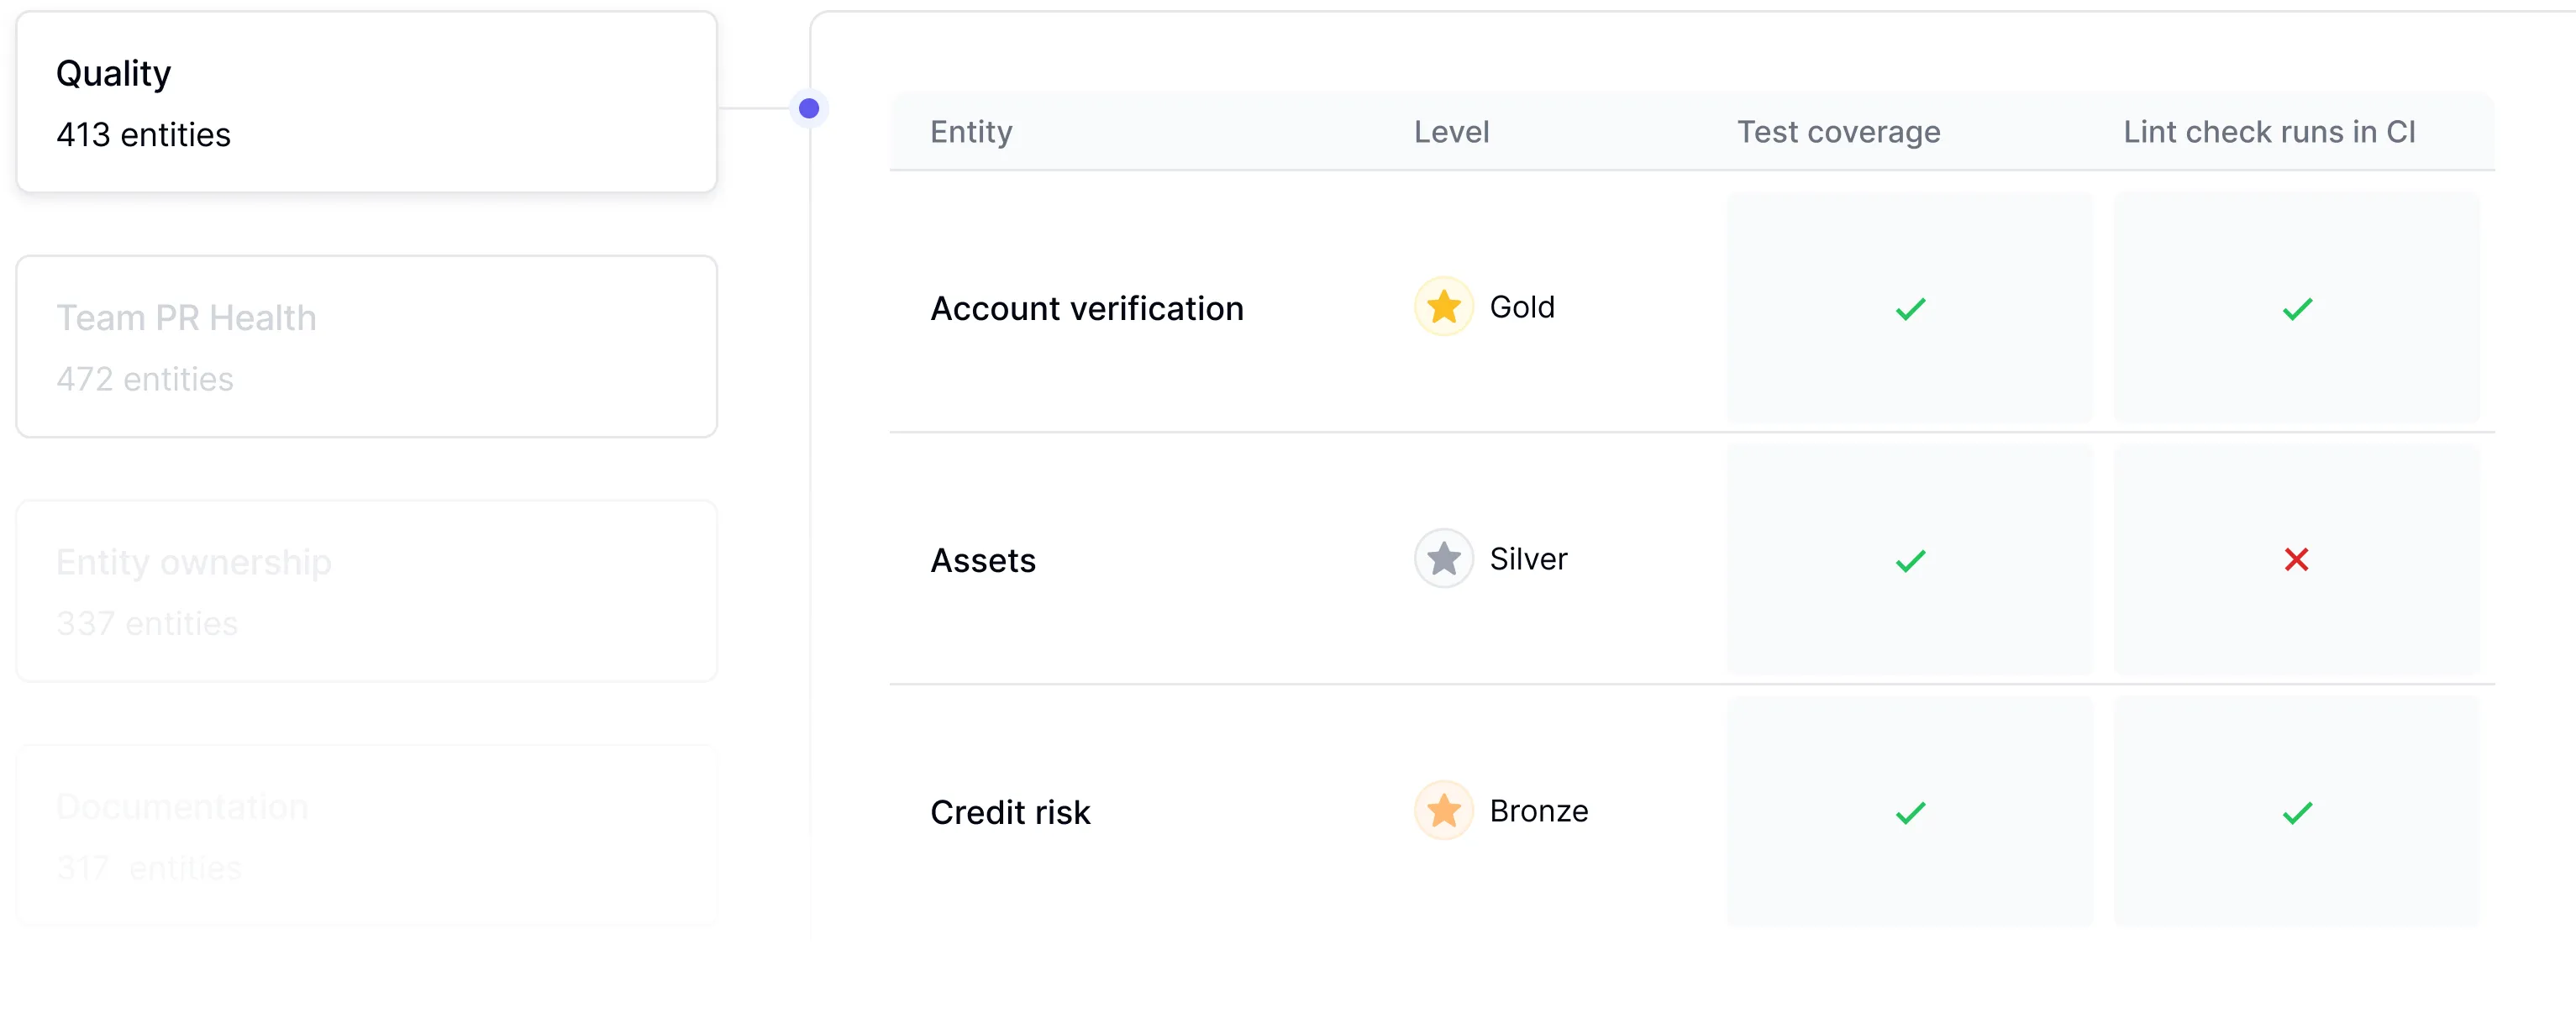Open the Entity ownership card
Screen dimensions: 2576x1018
pyautogui.click(x=367, y=591)
